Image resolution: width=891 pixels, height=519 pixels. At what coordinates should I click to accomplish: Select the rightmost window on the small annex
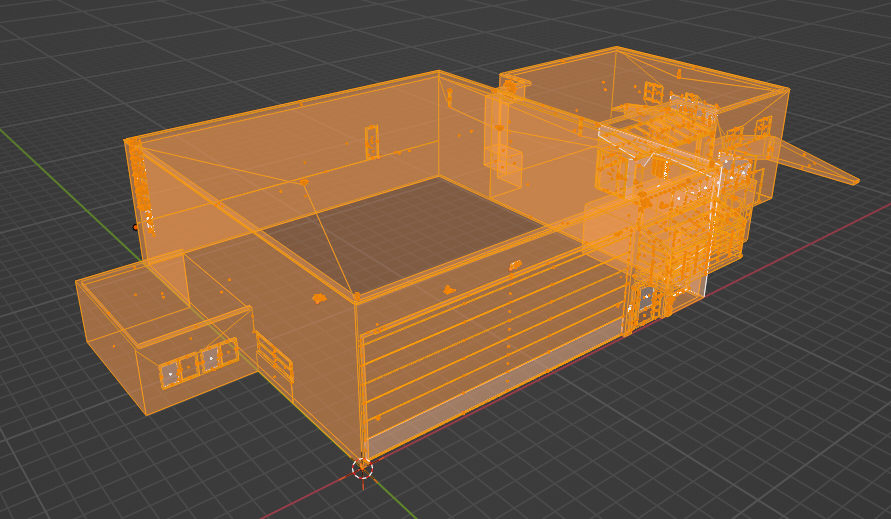[226, 354]
